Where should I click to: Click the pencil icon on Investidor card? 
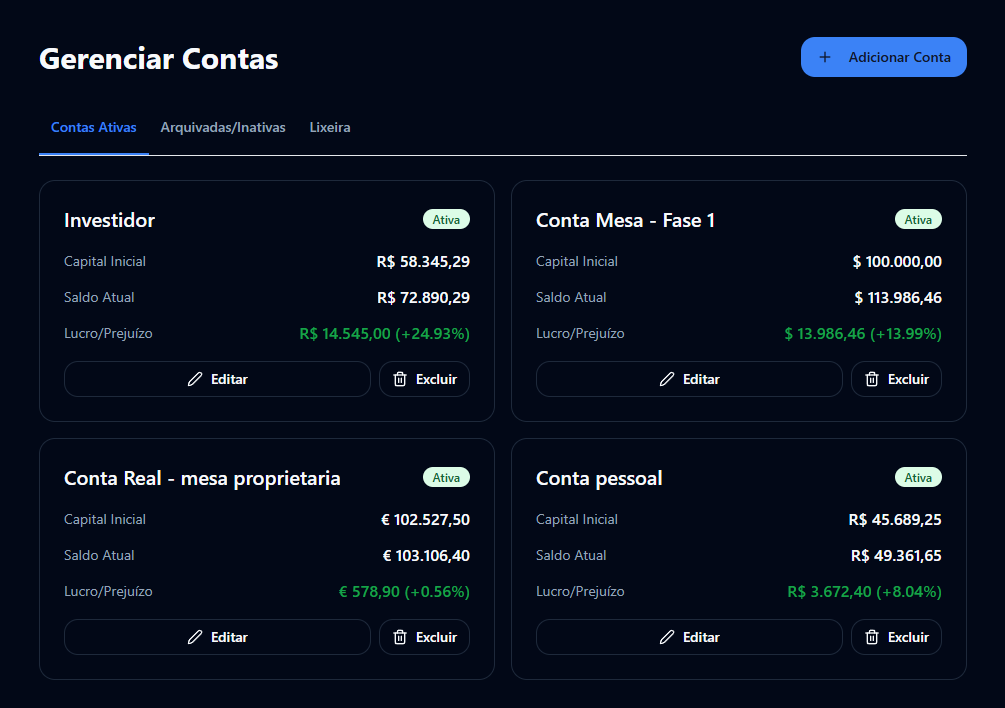tap(193, 378)
